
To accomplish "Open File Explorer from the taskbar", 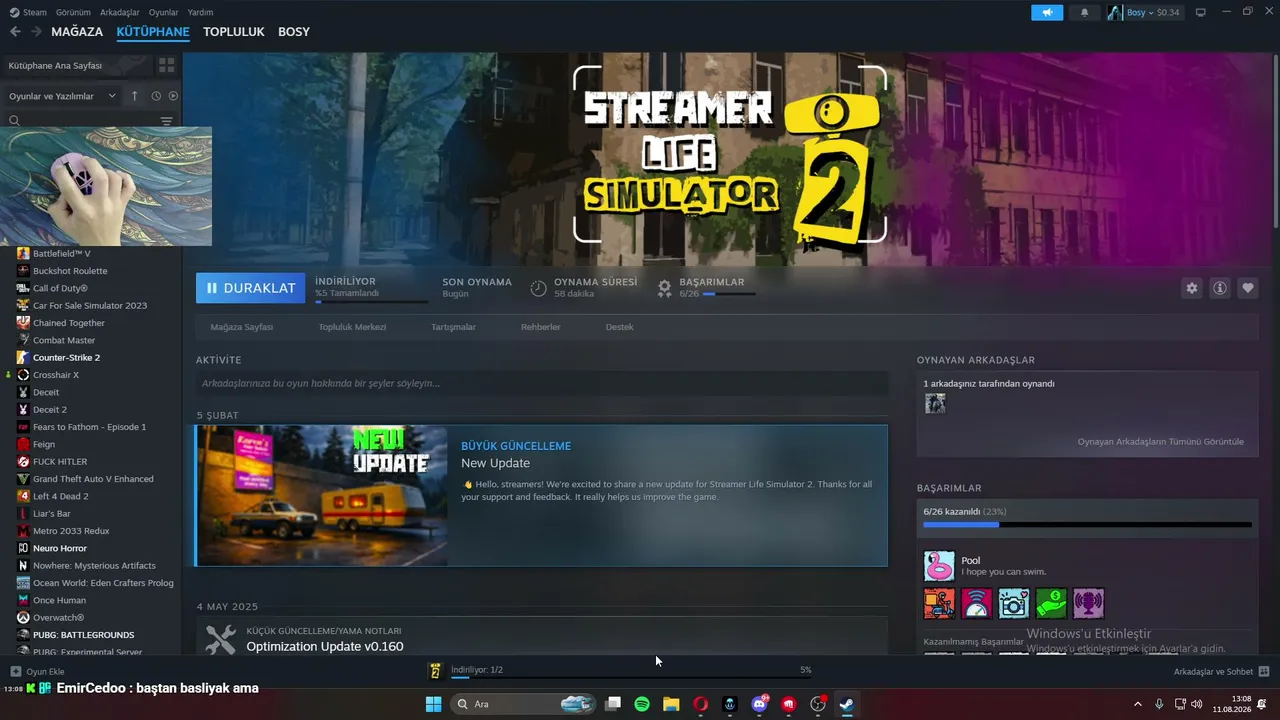I will [671, 704].
